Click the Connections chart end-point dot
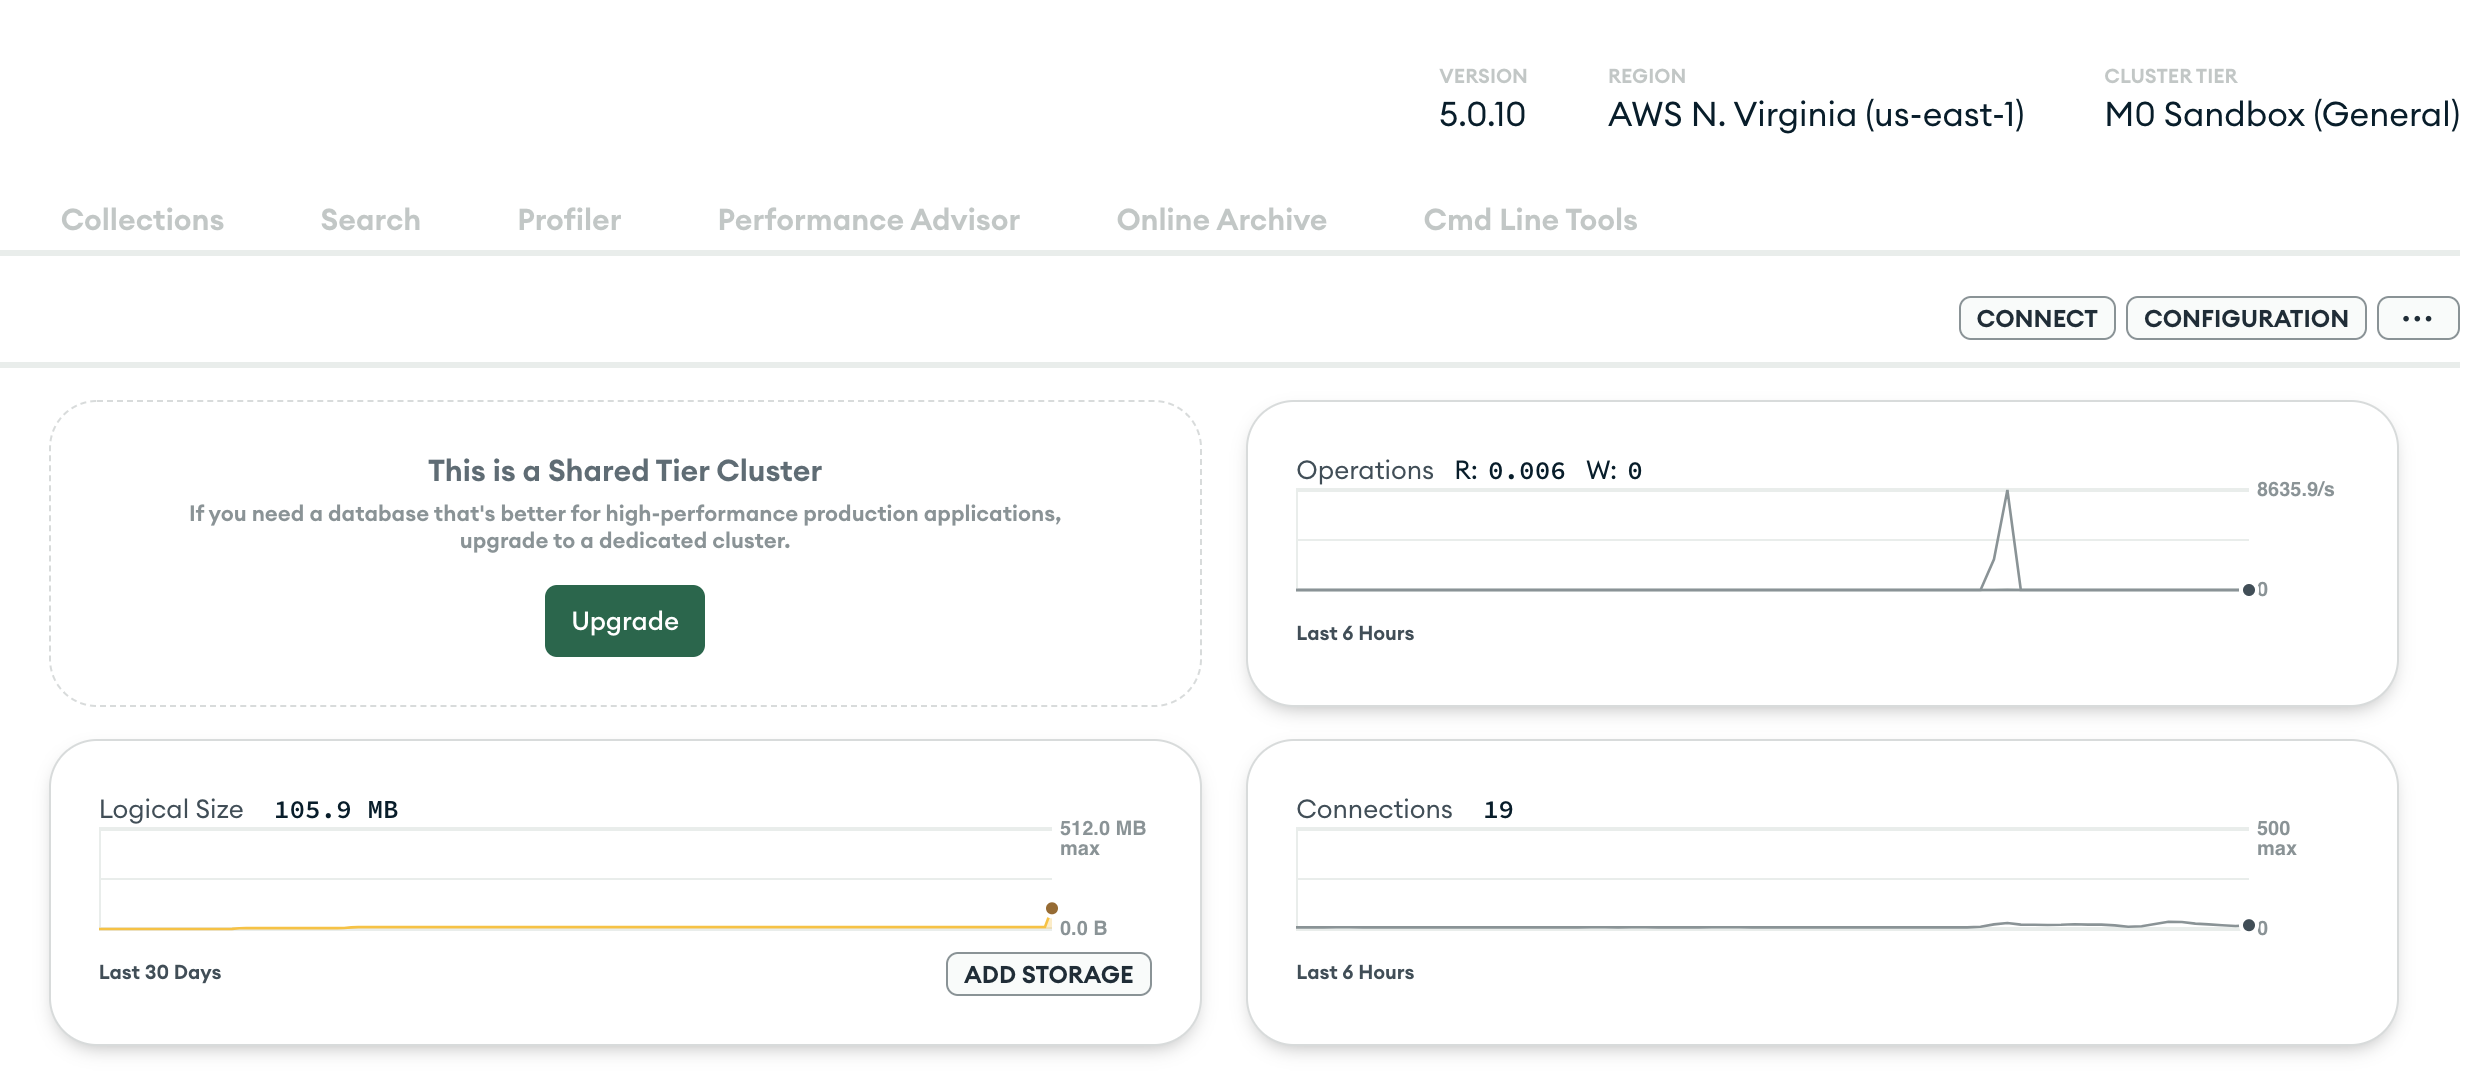 2248,926
